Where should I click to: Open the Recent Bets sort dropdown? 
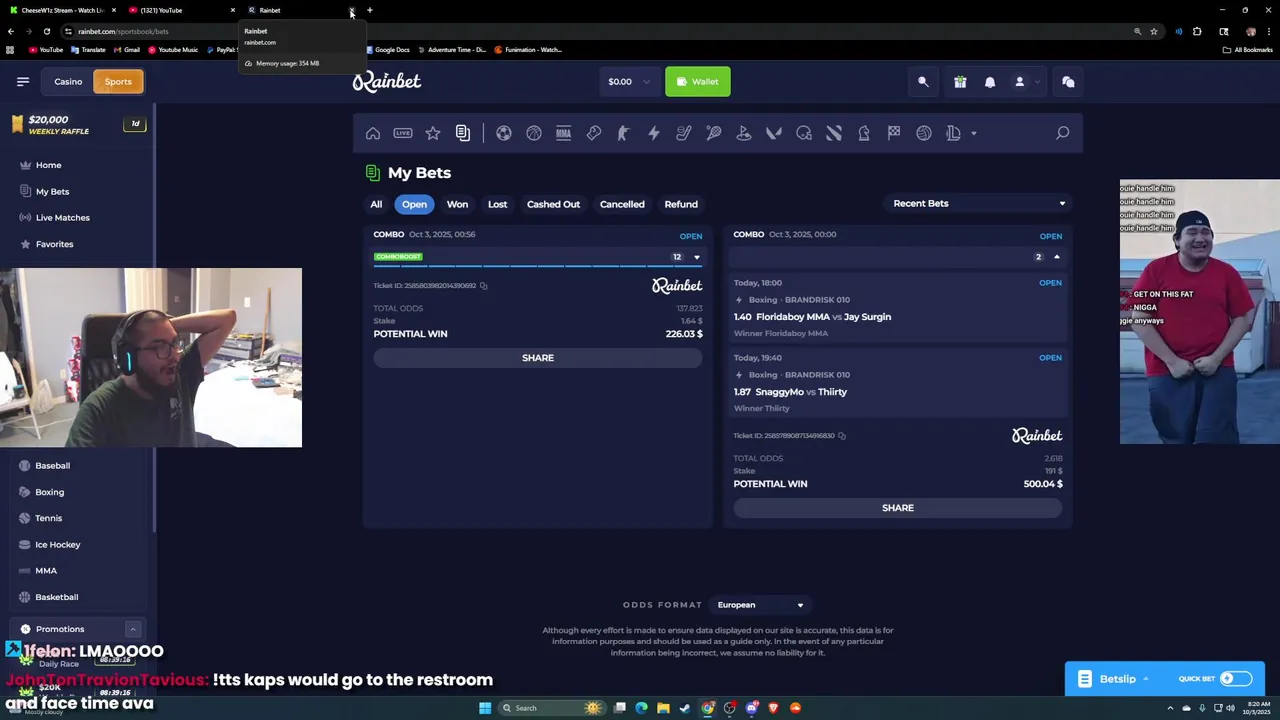(979, 204)
